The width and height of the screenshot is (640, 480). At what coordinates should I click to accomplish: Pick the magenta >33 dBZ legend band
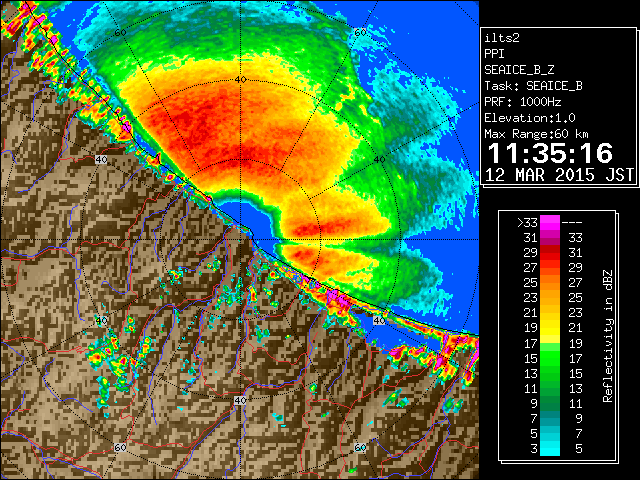click(550, 222)
